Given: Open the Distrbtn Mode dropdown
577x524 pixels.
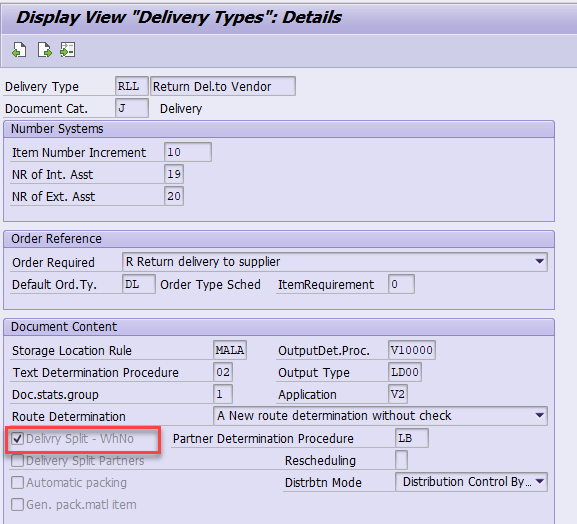Looking at the screenshot, I should click(x=539, y=482).
